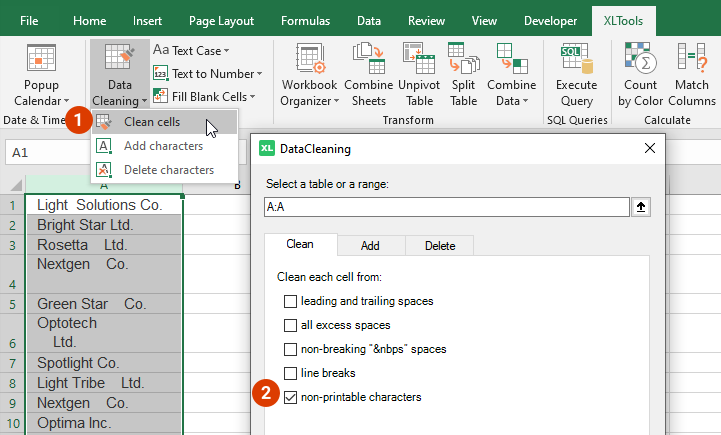Switch to the Formulas ribbon tab
The image size is (721, 435).
(x=305, y=21)
